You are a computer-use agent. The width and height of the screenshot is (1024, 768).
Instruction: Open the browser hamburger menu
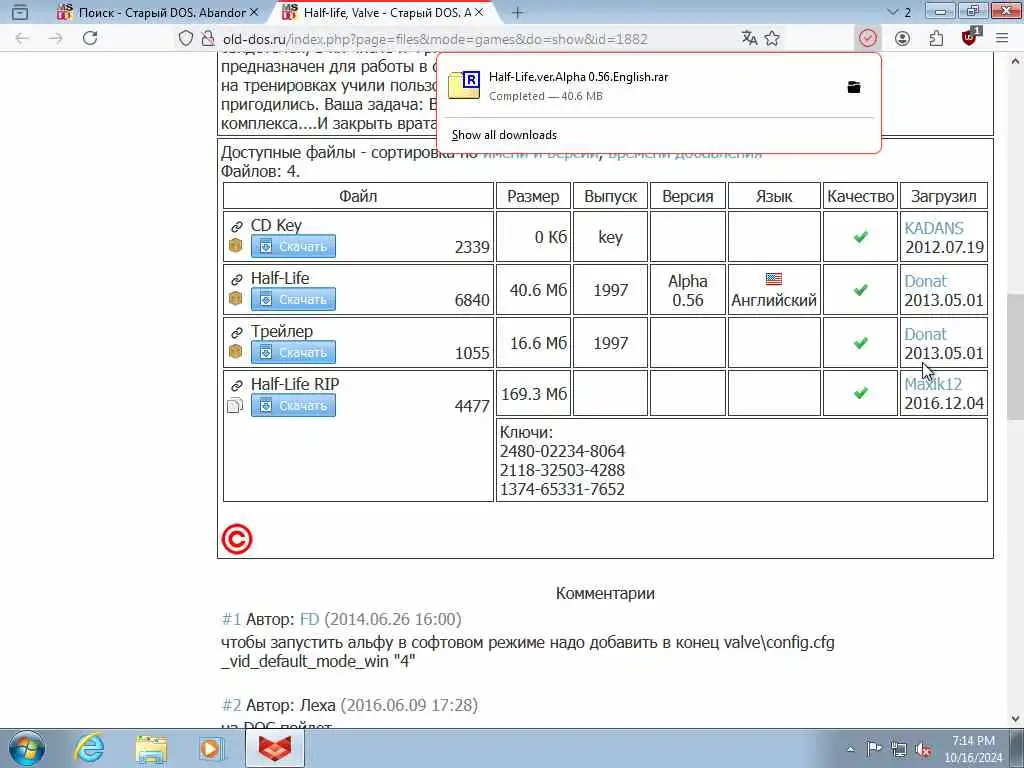(1002, 39)
